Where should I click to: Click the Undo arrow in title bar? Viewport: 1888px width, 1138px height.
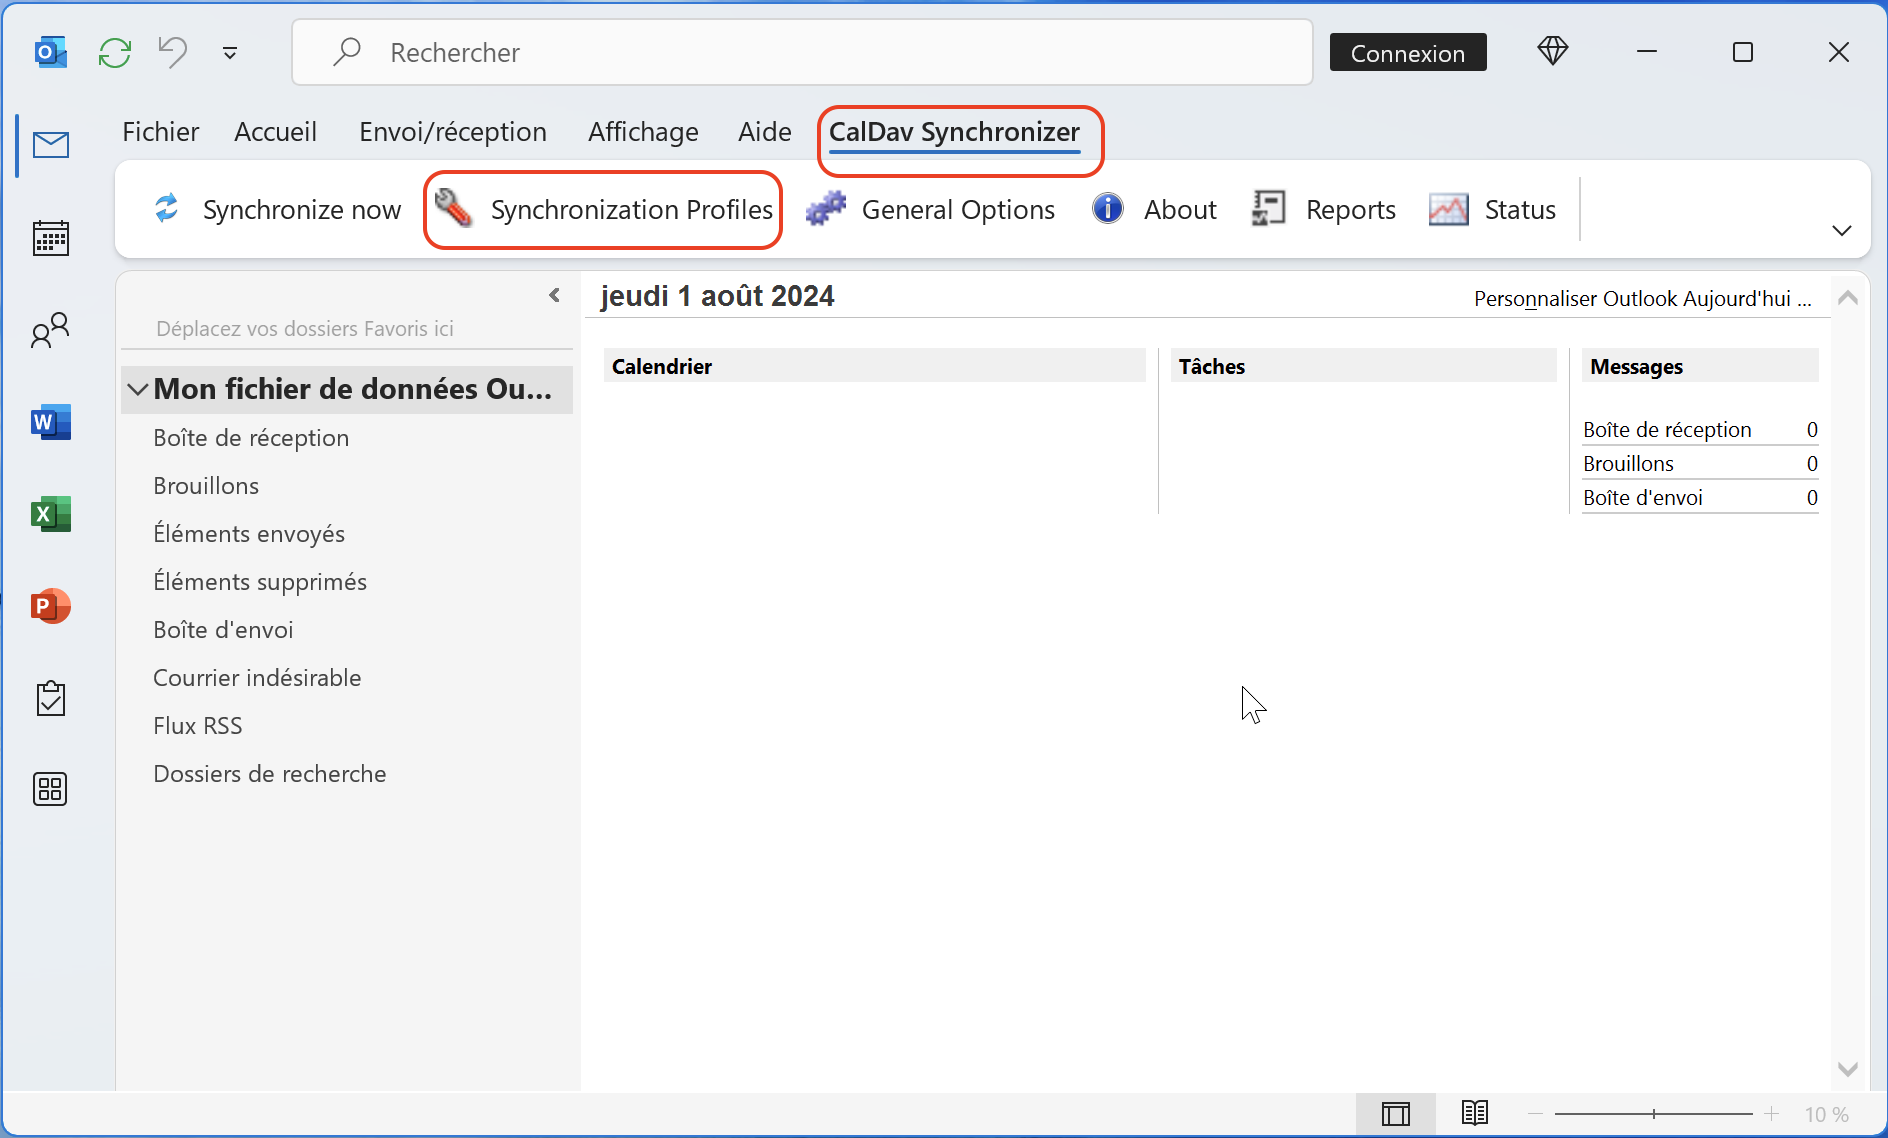pyautogui.click(x=172, y=52)
